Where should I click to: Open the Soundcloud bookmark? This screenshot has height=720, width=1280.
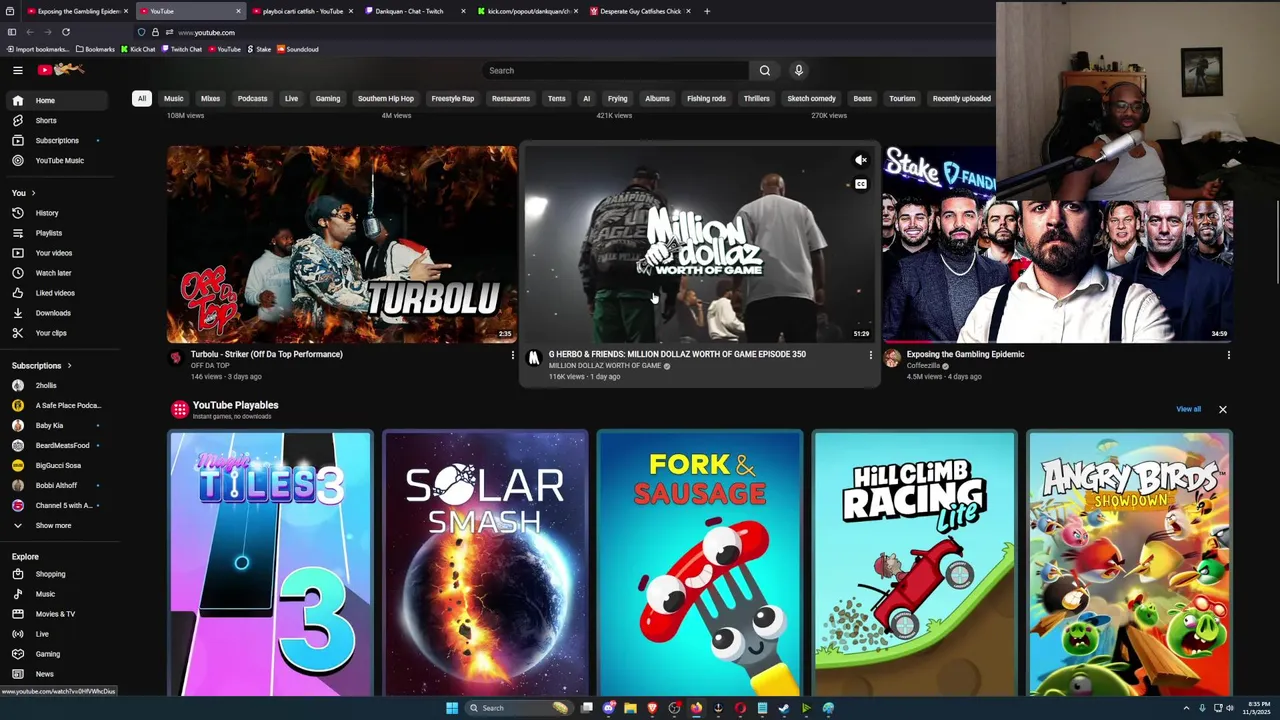297,49
